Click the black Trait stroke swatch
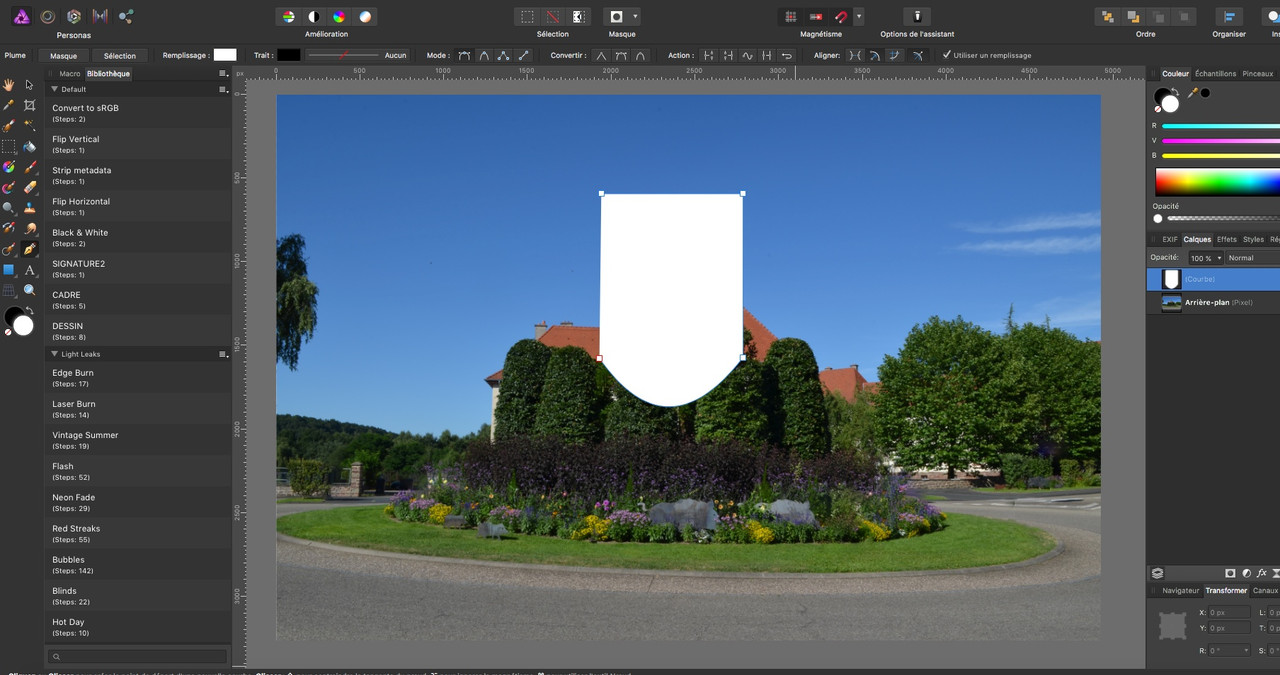 pyautogui.click(x=288, y=55)
